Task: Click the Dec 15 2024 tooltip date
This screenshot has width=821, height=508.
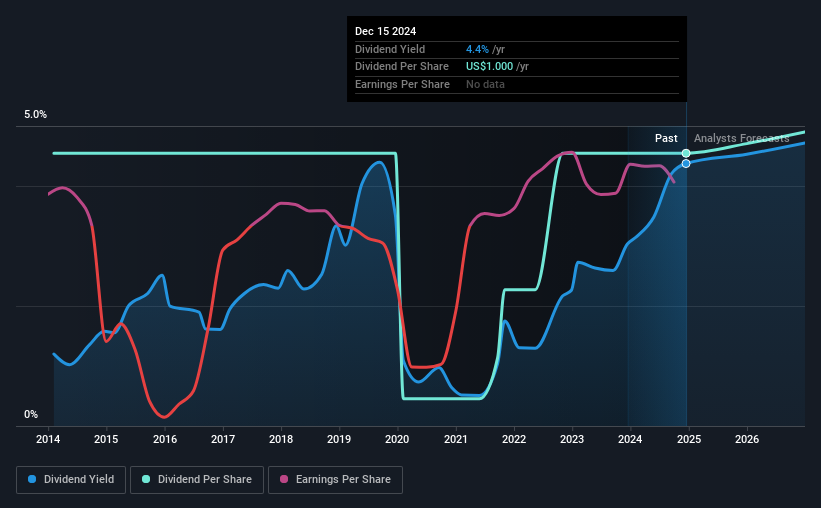Action: (x=385, y=31)
